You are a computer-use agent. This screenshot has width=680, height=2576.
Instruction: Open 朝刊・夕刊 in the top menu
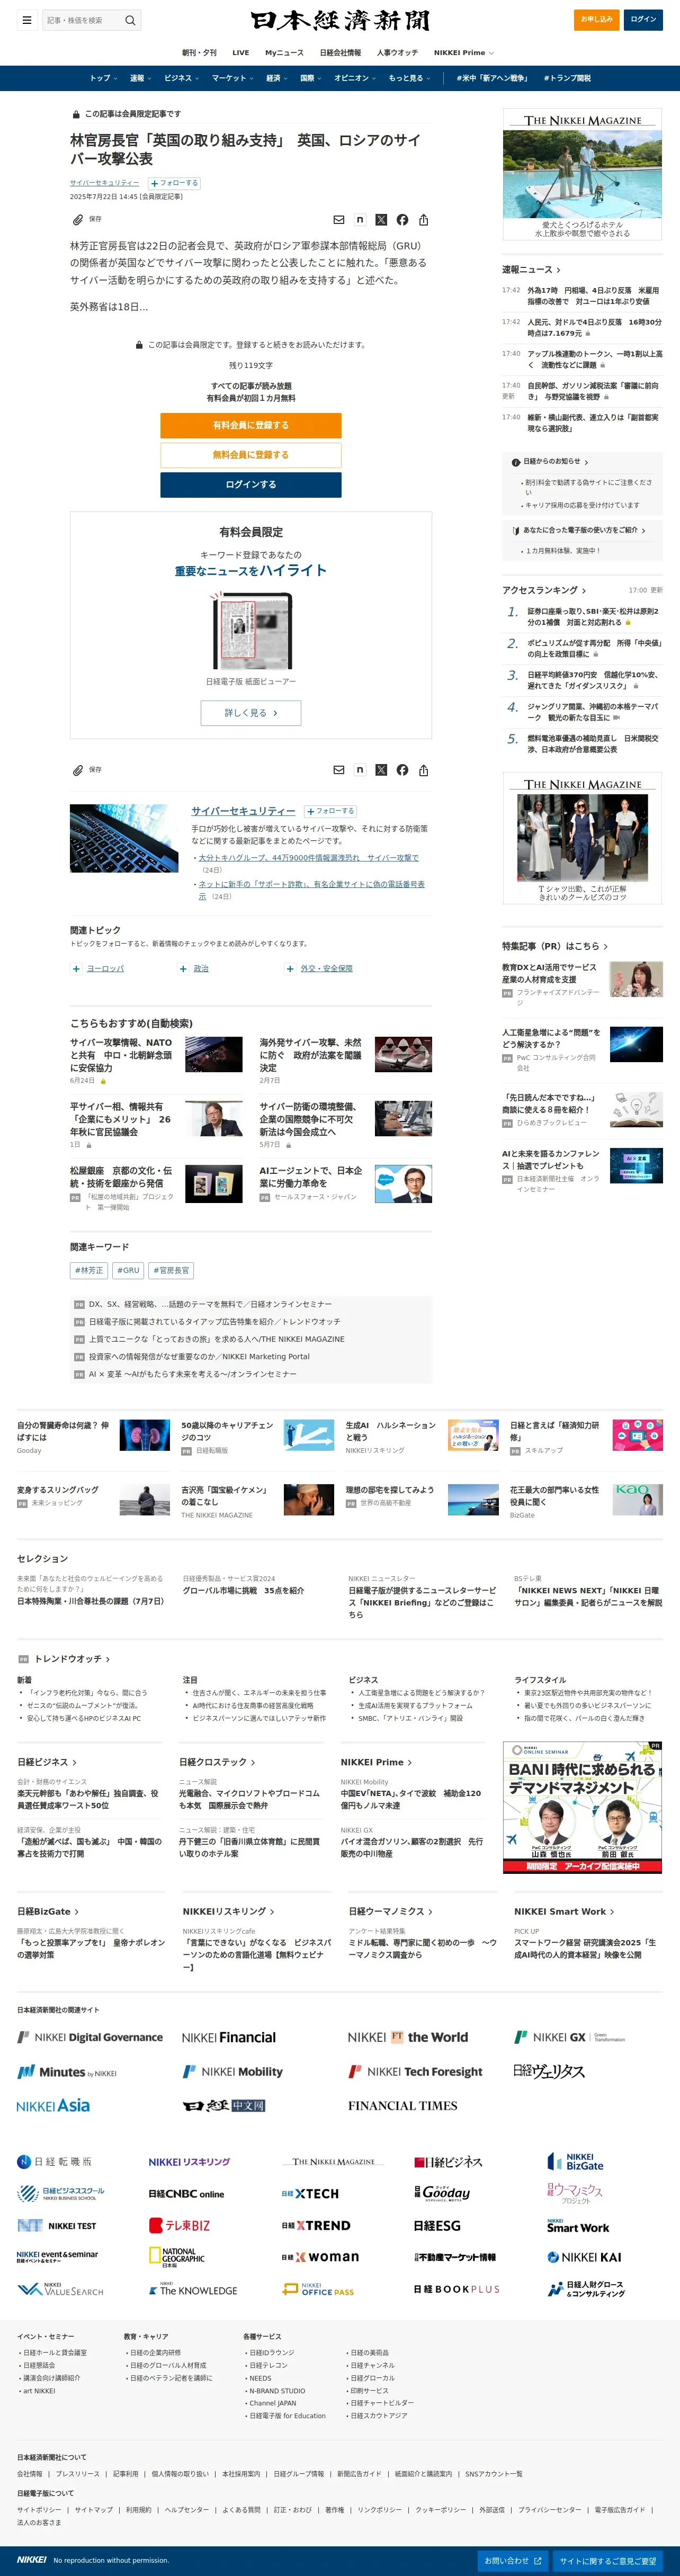point(199,53)
